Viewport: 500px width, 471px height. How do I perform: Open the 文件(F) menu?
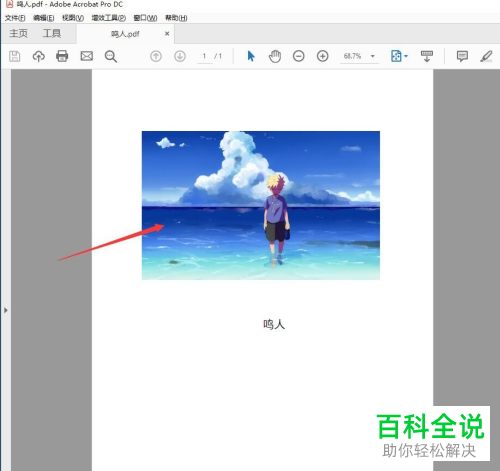pyautogui.click(x=15, y=18)
